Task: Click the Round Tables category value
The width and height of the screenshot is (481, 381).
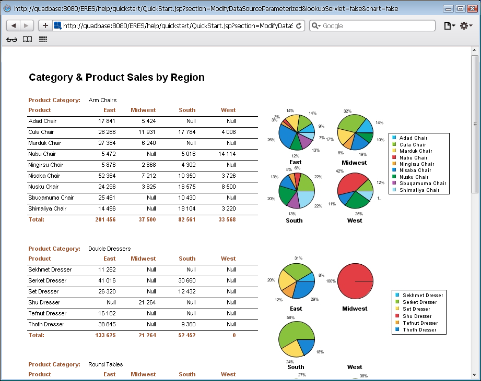Action: click(x=106, y=364)
